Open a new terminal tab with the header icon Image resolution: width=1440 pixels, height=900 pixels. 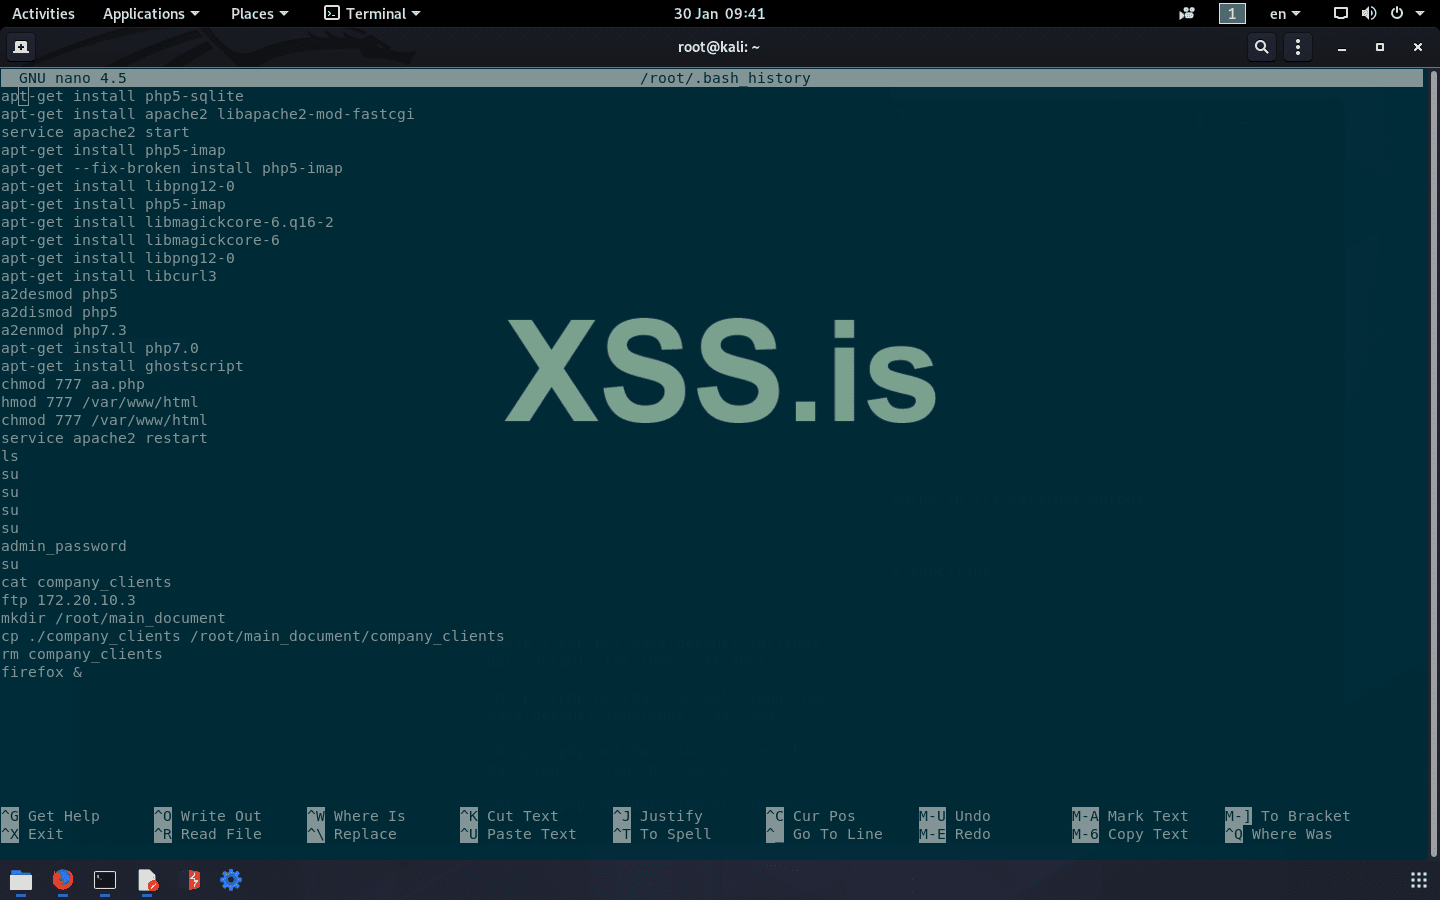(x=21, y=47)
